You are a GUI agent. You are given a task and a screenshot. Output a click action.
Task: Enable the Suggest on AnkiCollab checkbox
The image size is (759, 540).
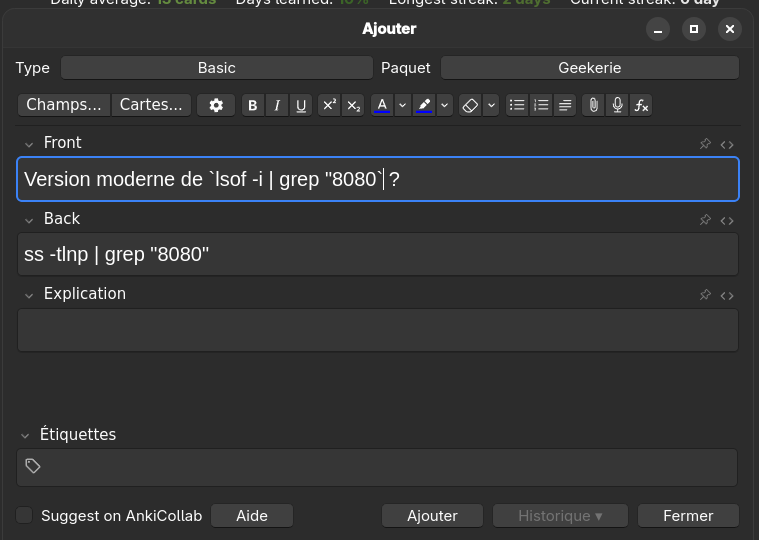(25, 515)
